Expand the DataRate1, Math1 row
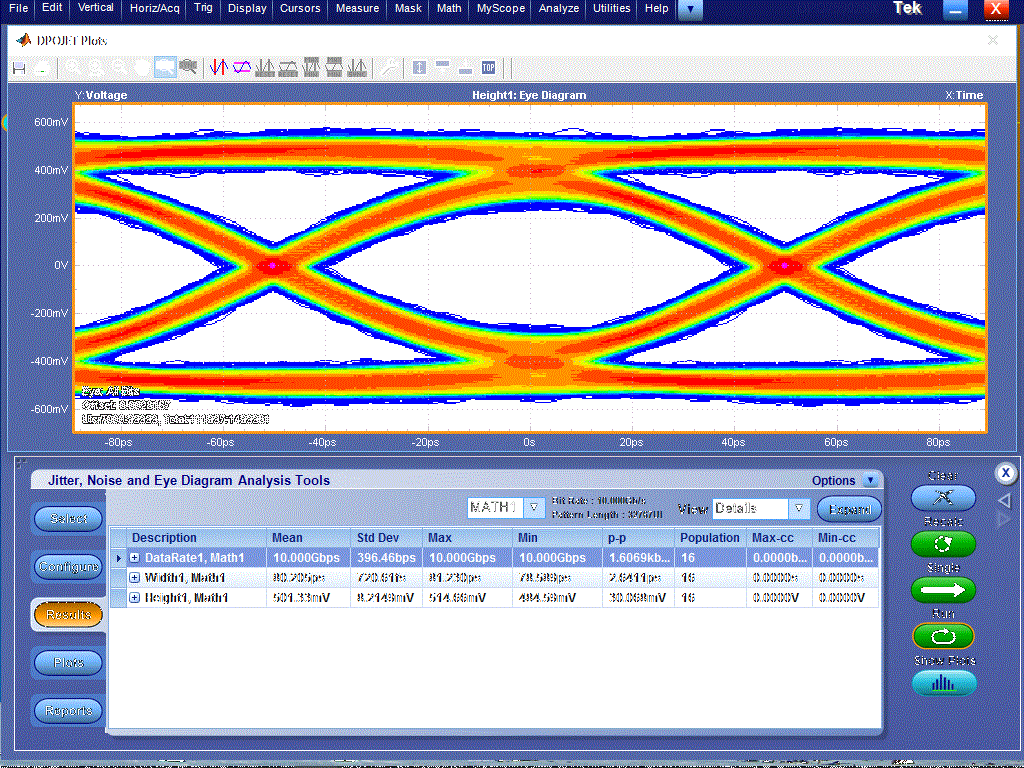This screenshot has height=768, width=1024. (135, 558)
